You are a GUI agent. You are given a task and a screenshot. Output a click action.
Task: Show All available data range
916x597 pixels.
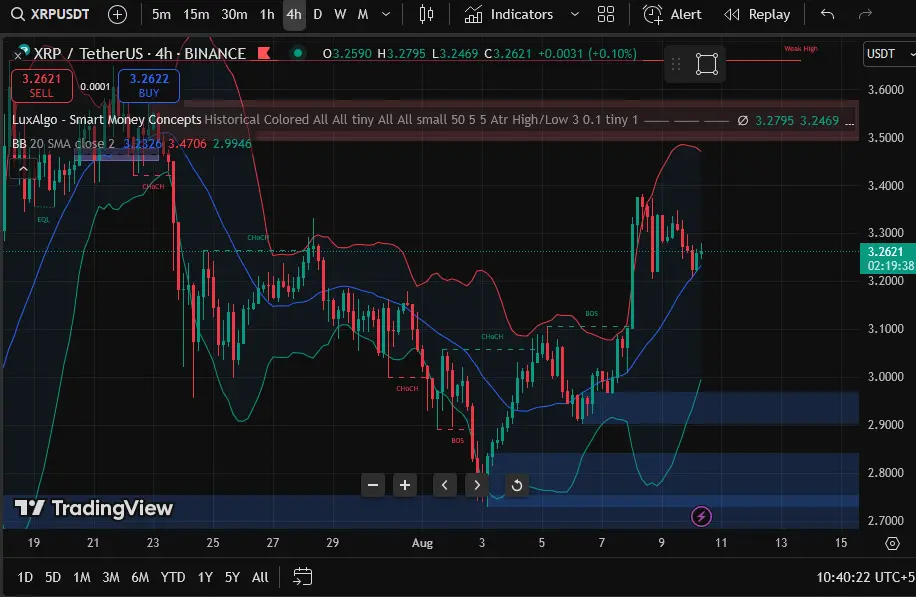click(x=260, y=577)
